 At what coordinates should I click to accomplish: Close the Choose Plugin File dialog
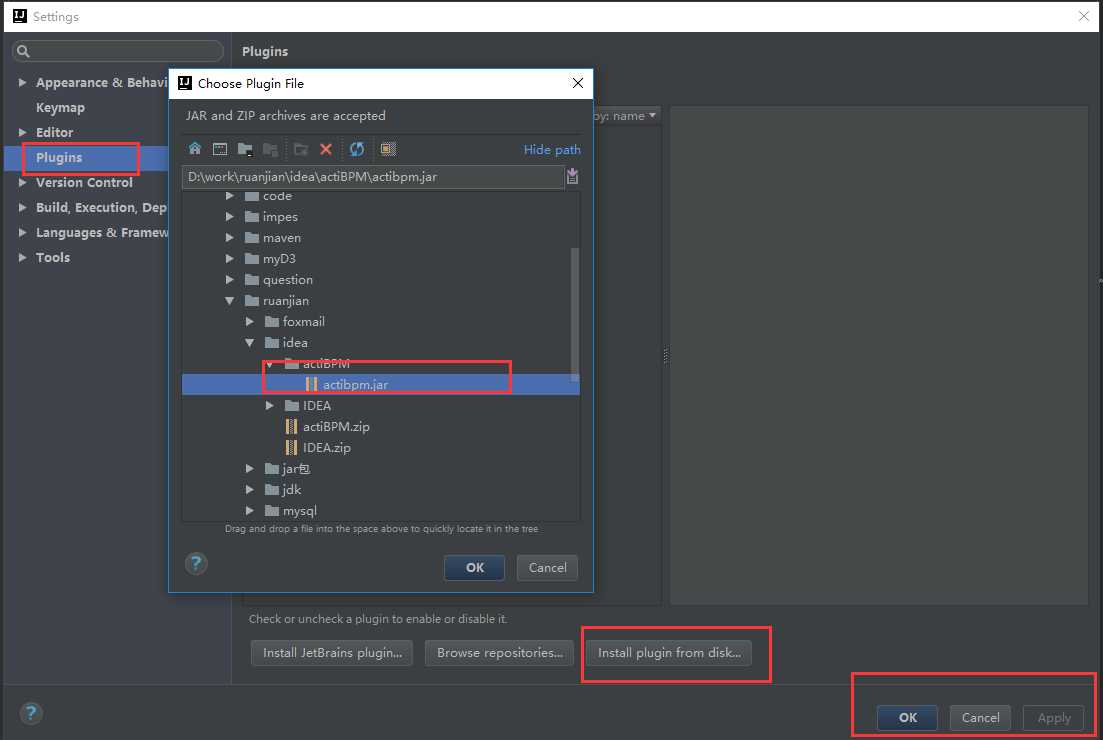[578, 83]
